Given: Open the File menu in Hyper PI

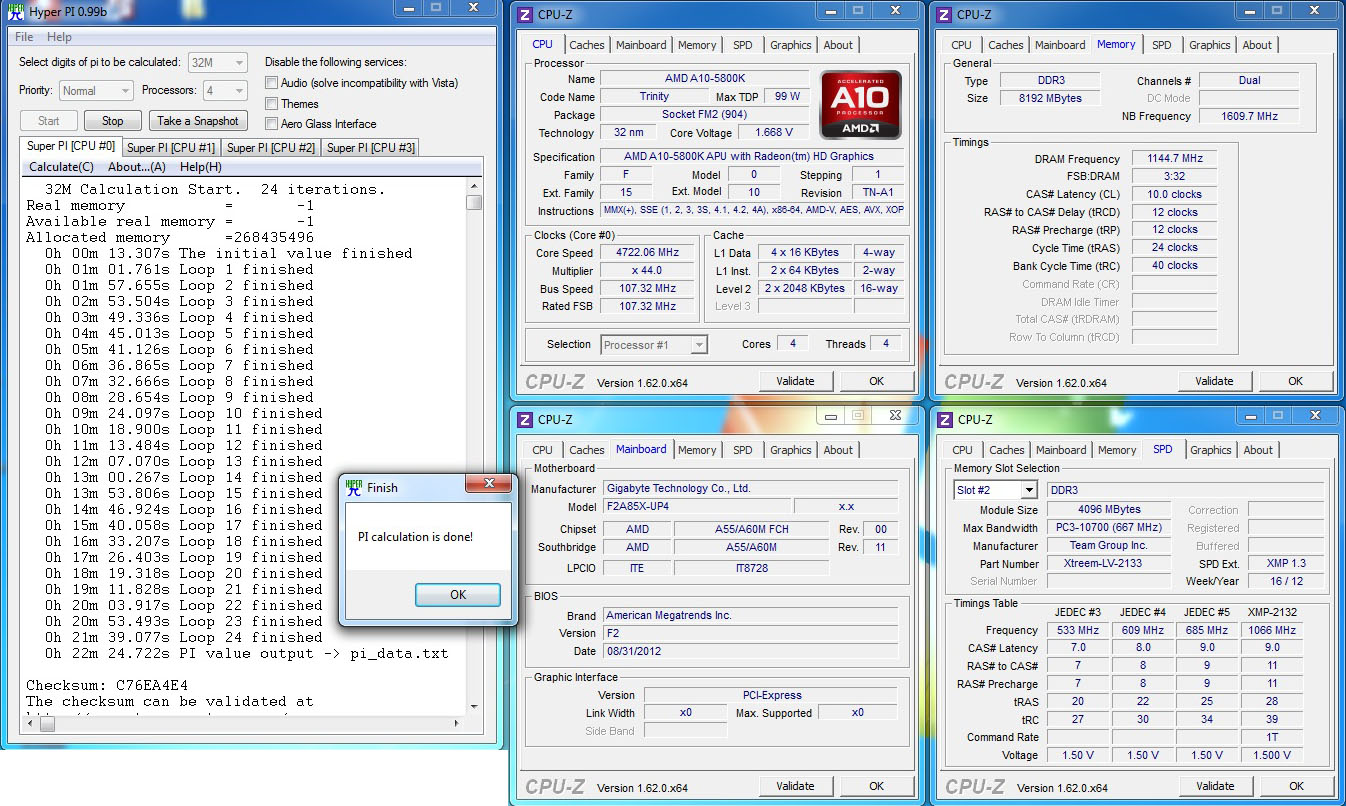Looking at the screenshot, I should click(x=24, y=37).
